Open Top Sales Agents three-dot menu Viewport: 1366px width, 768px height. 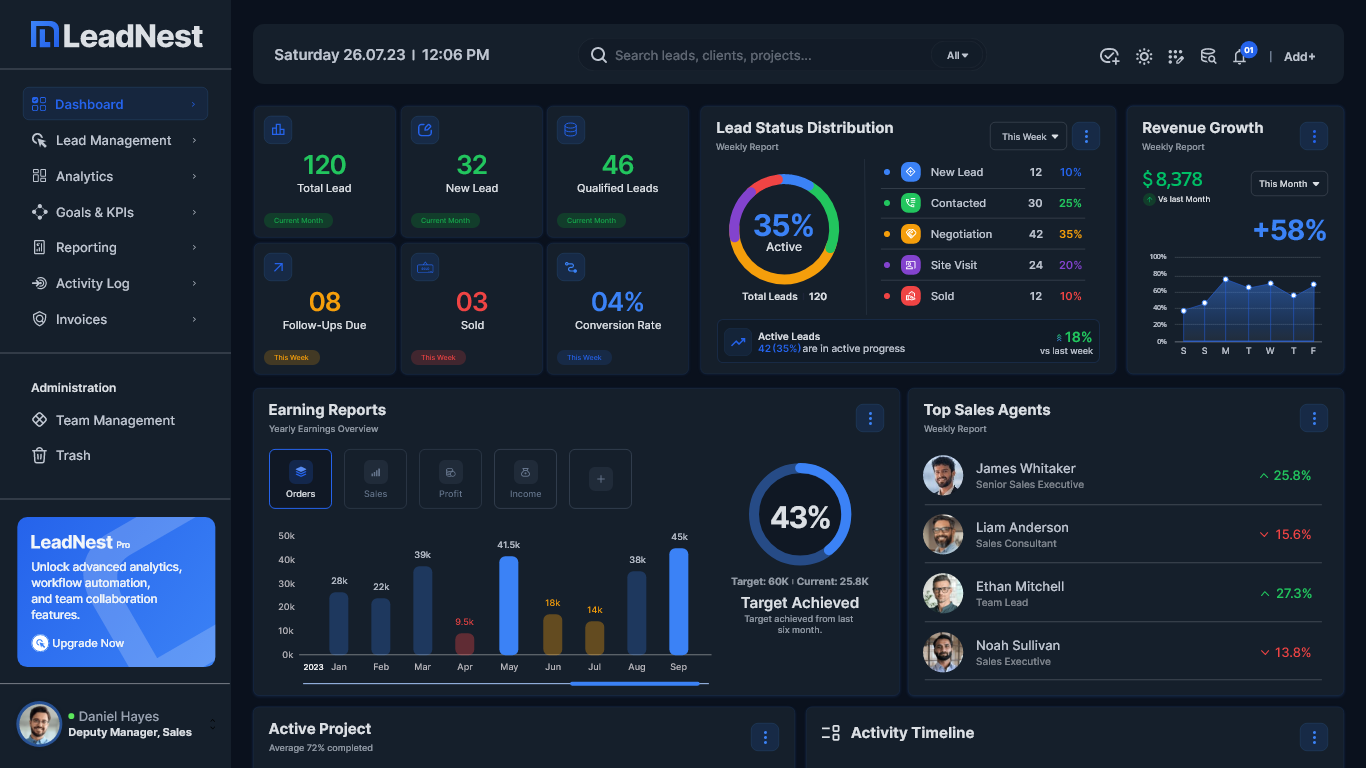click(x=1314, y=418)
